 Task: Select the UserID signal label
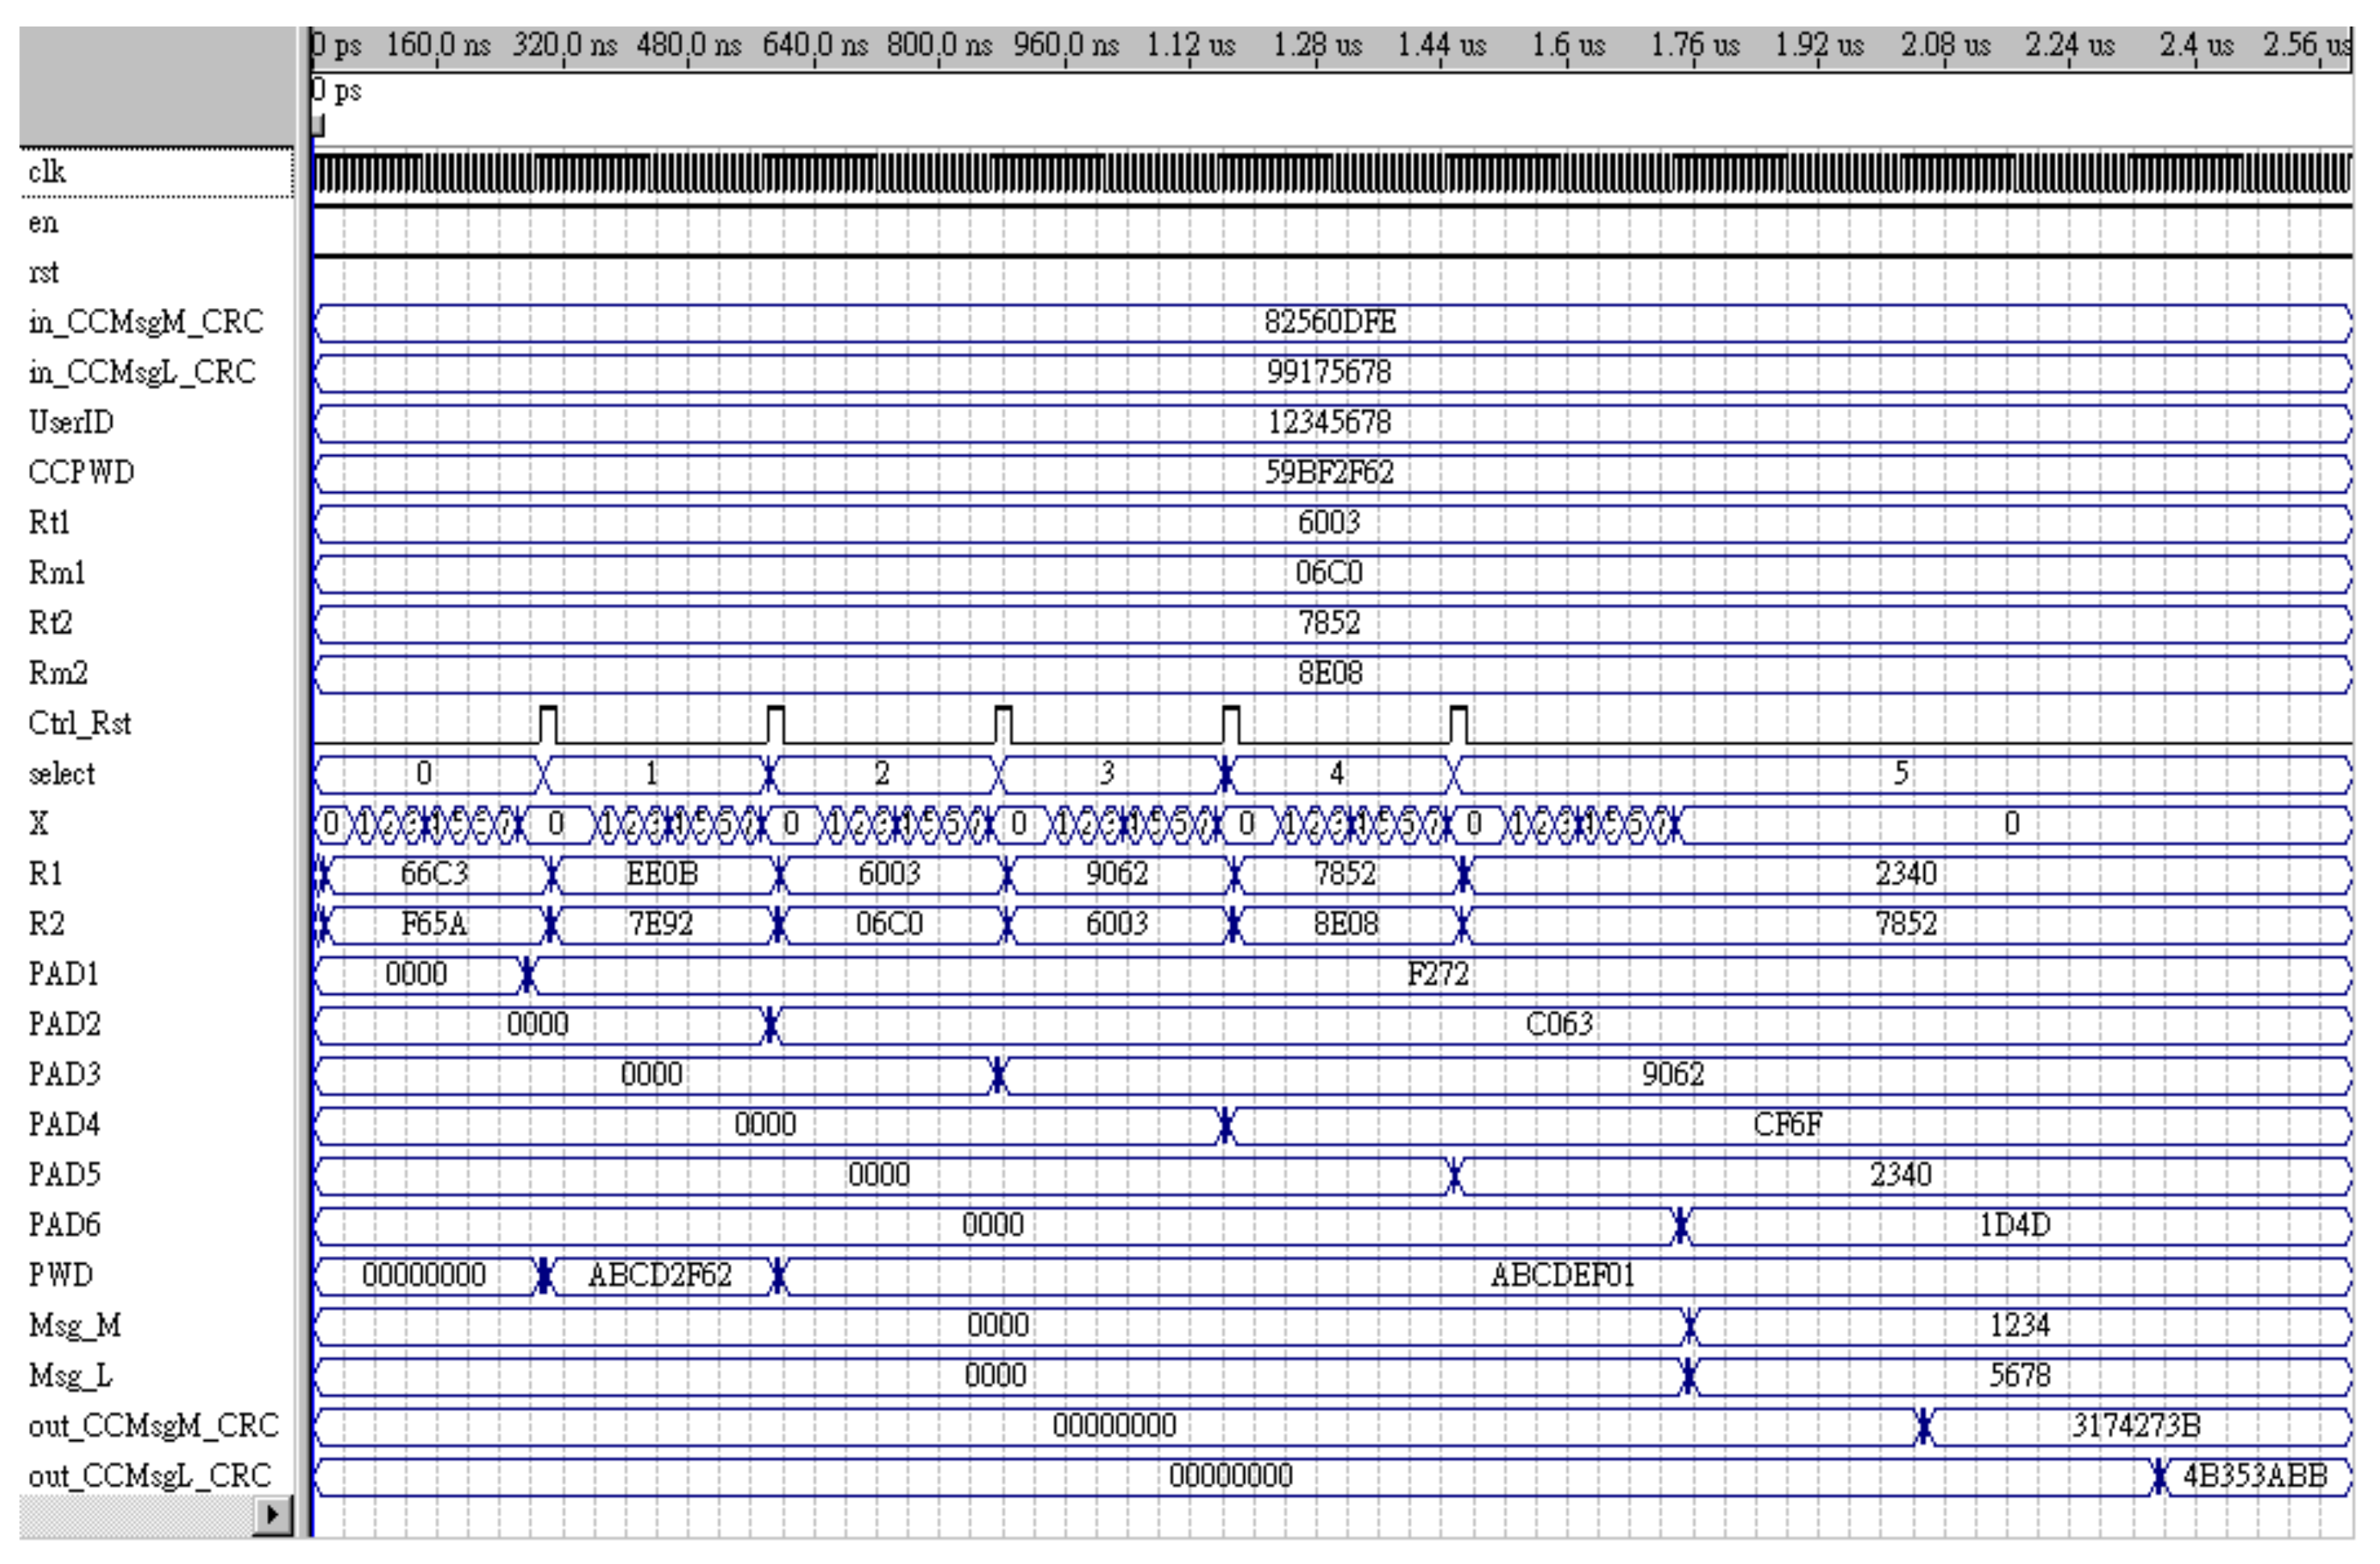click(x=71, y=422)
